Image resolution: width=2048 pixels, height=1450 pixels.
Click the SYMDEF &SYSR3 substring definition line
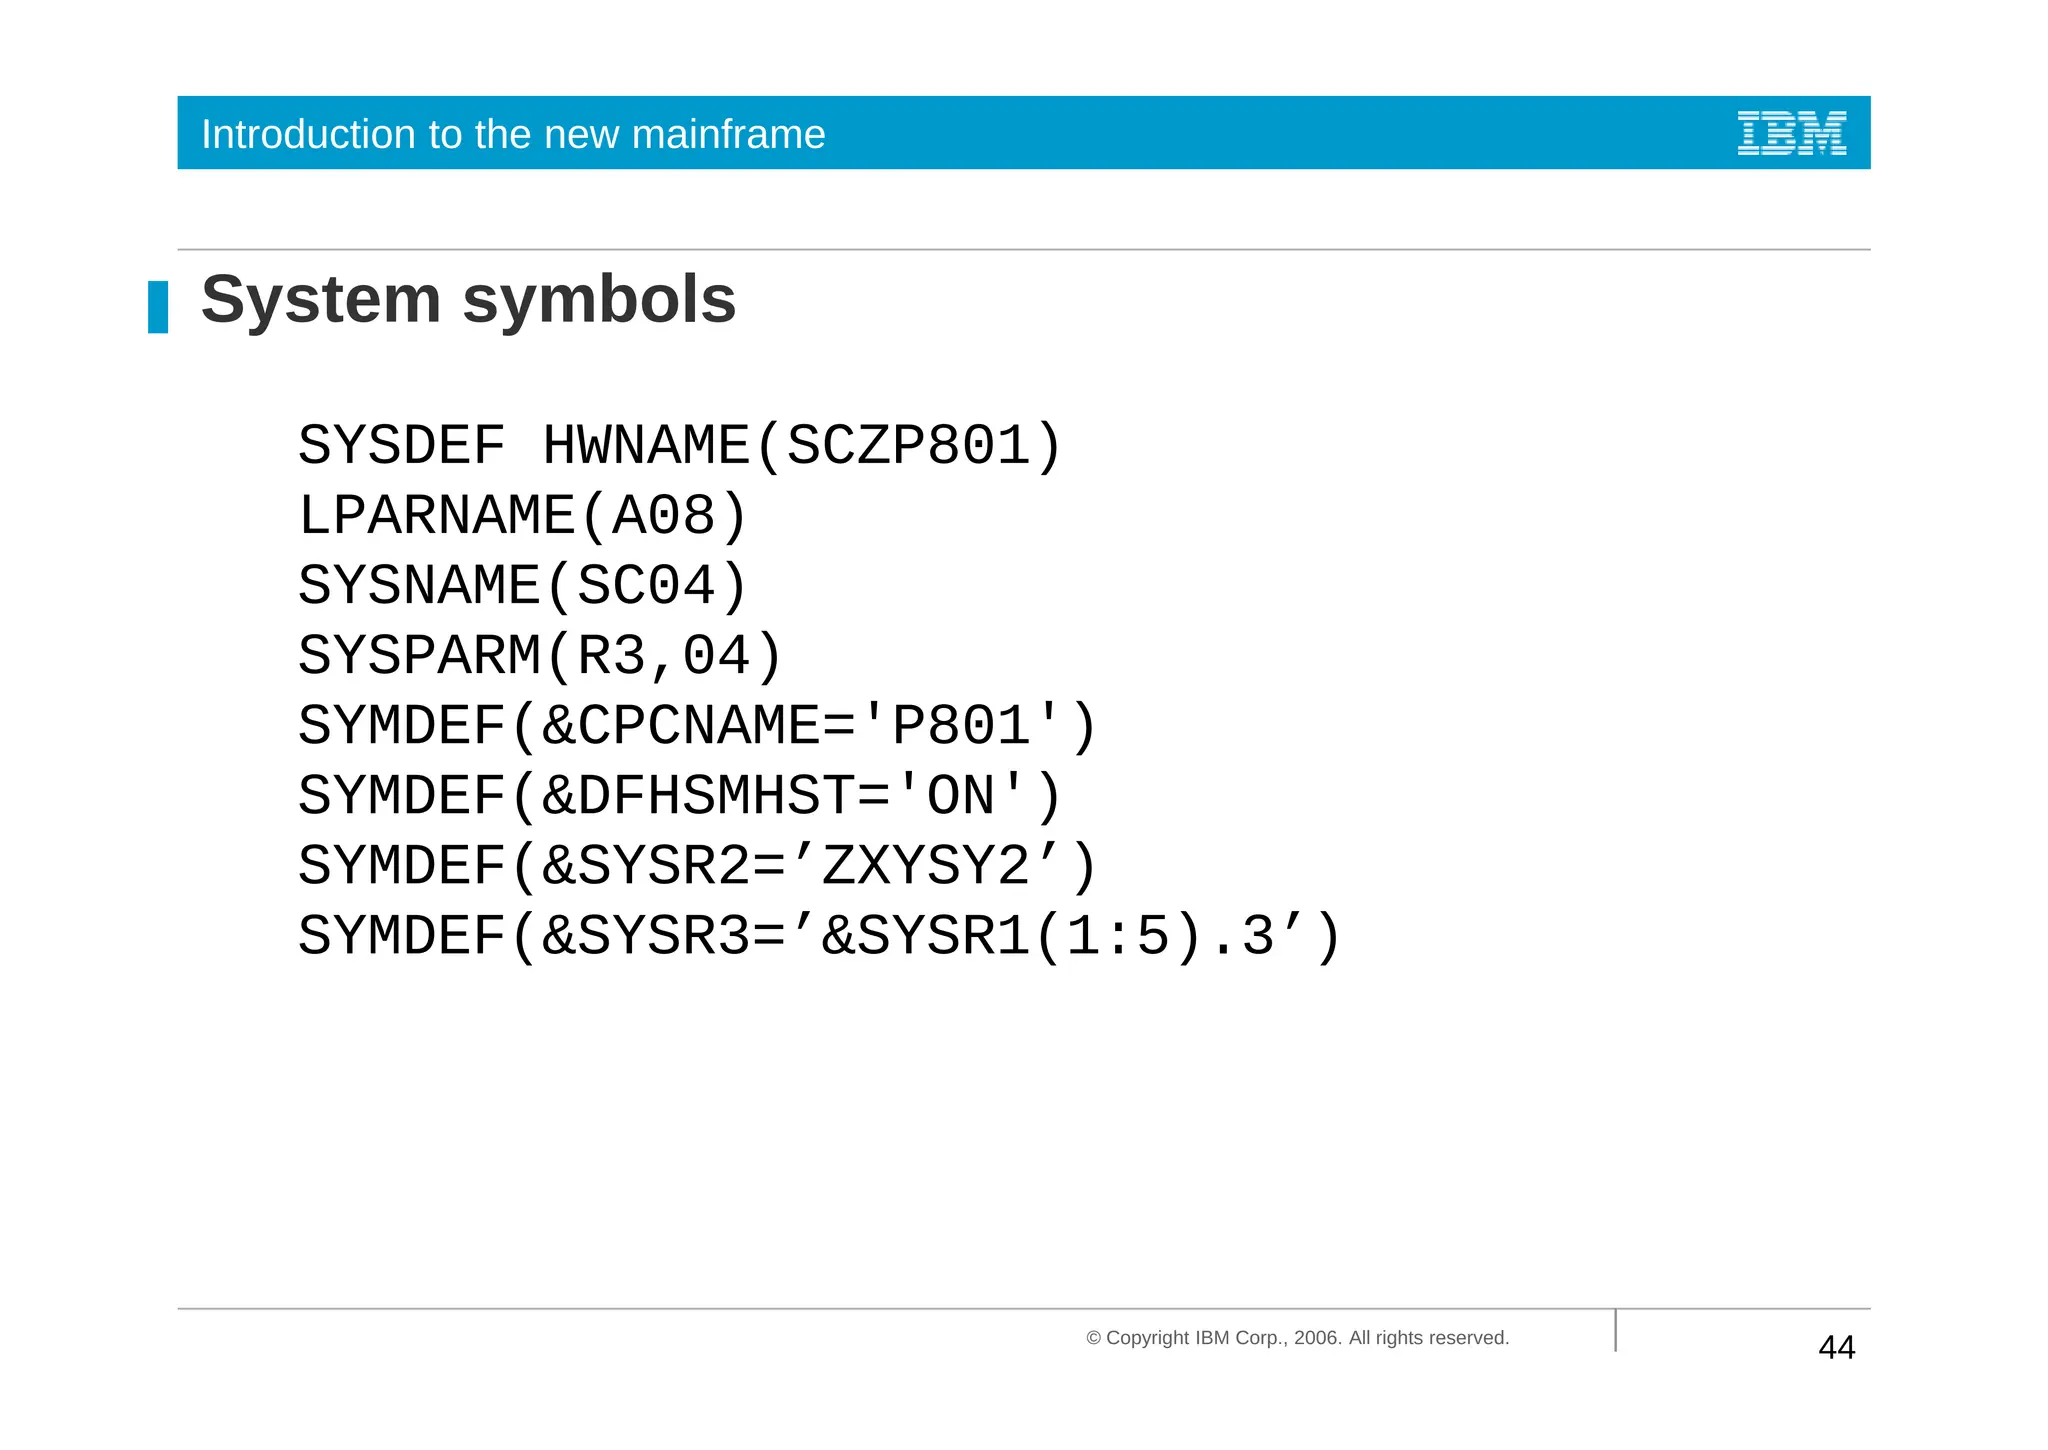click(819, 937)
